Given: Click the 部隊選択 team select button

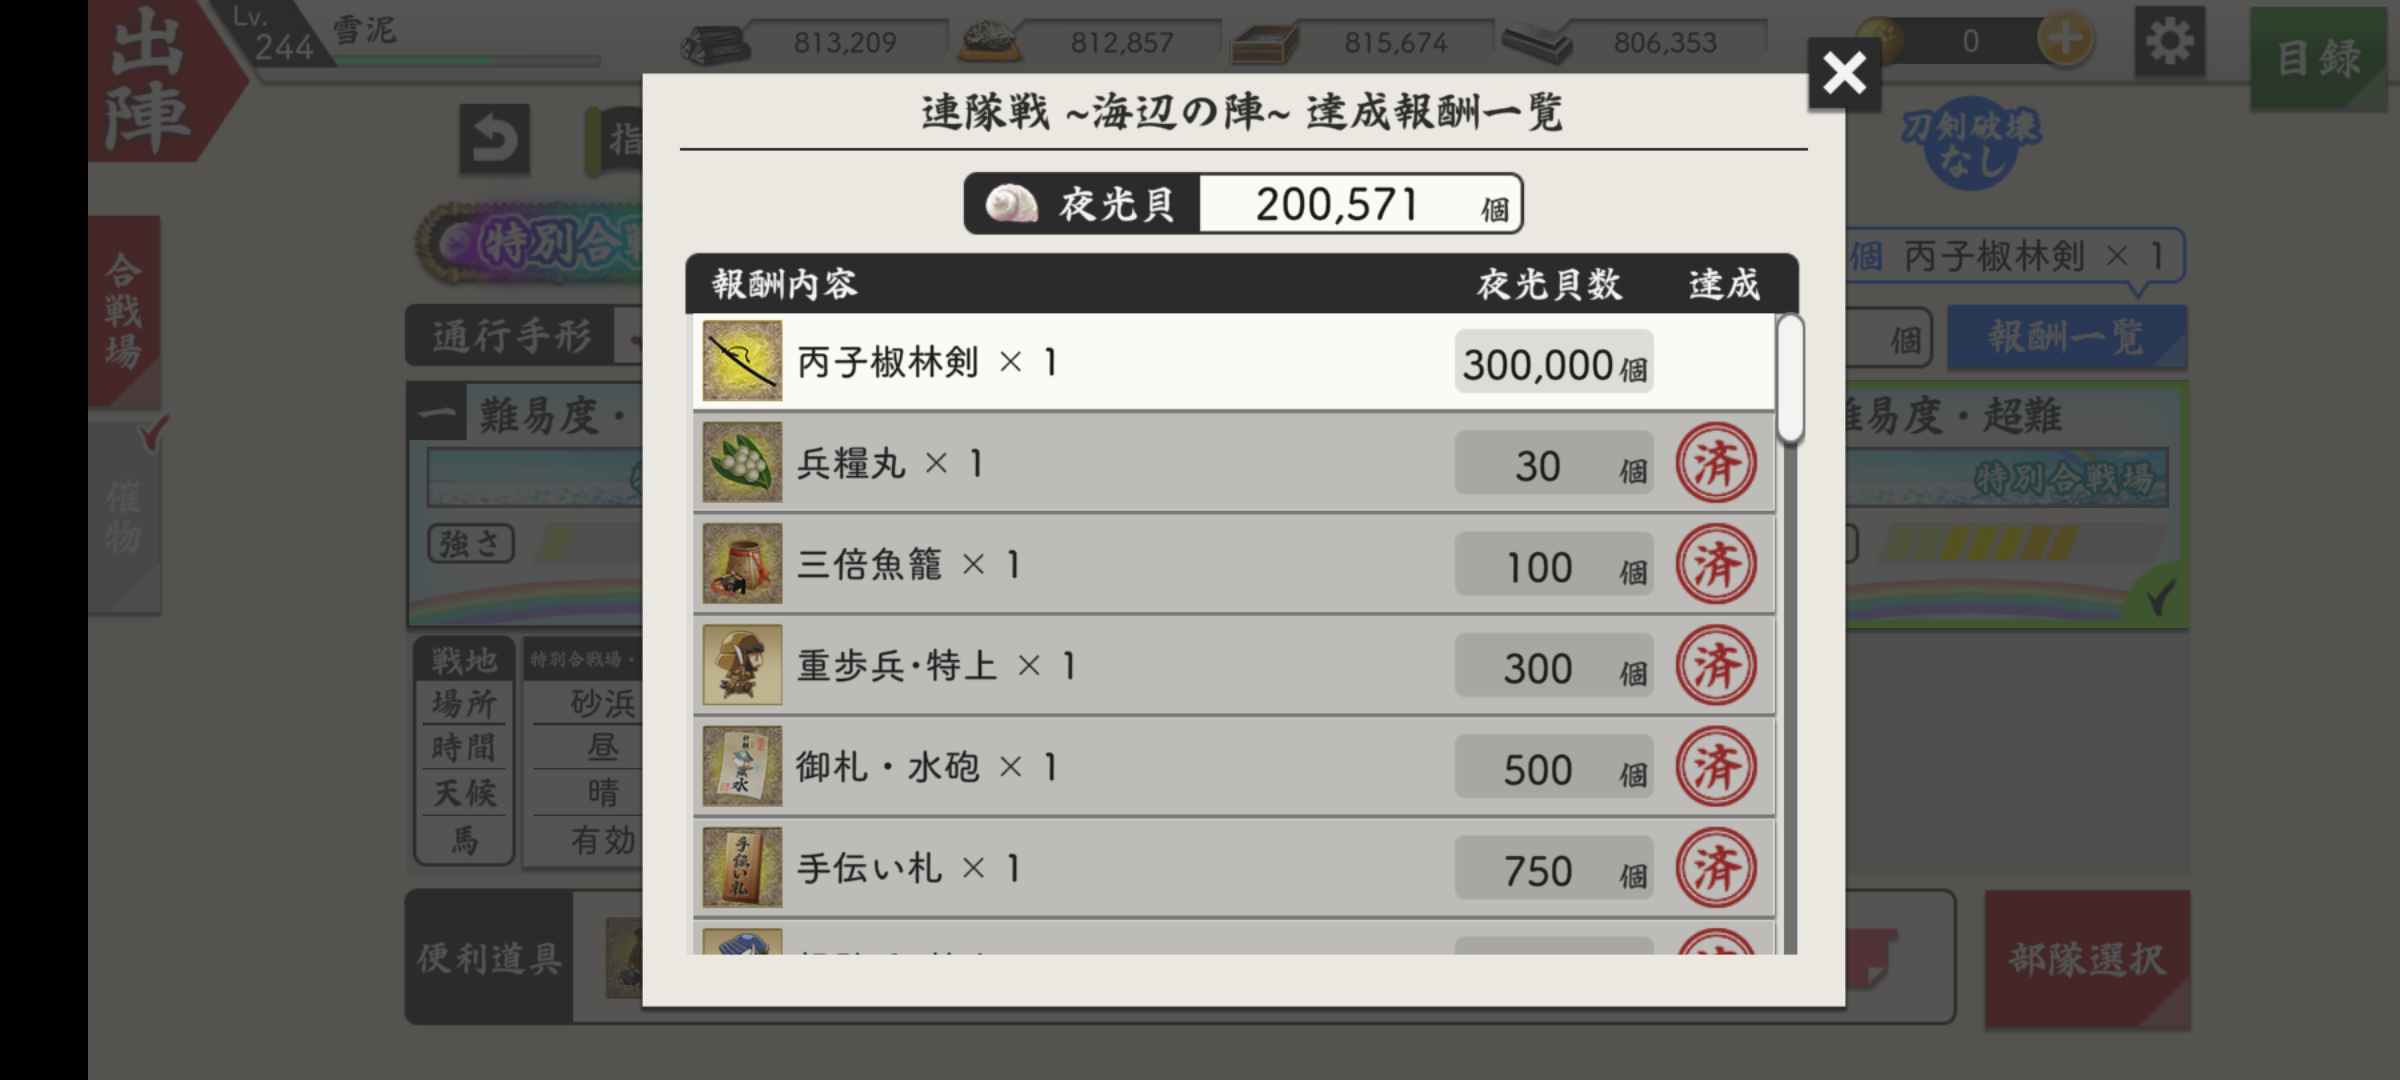Looking at the screenshot, I should 2087,959.
